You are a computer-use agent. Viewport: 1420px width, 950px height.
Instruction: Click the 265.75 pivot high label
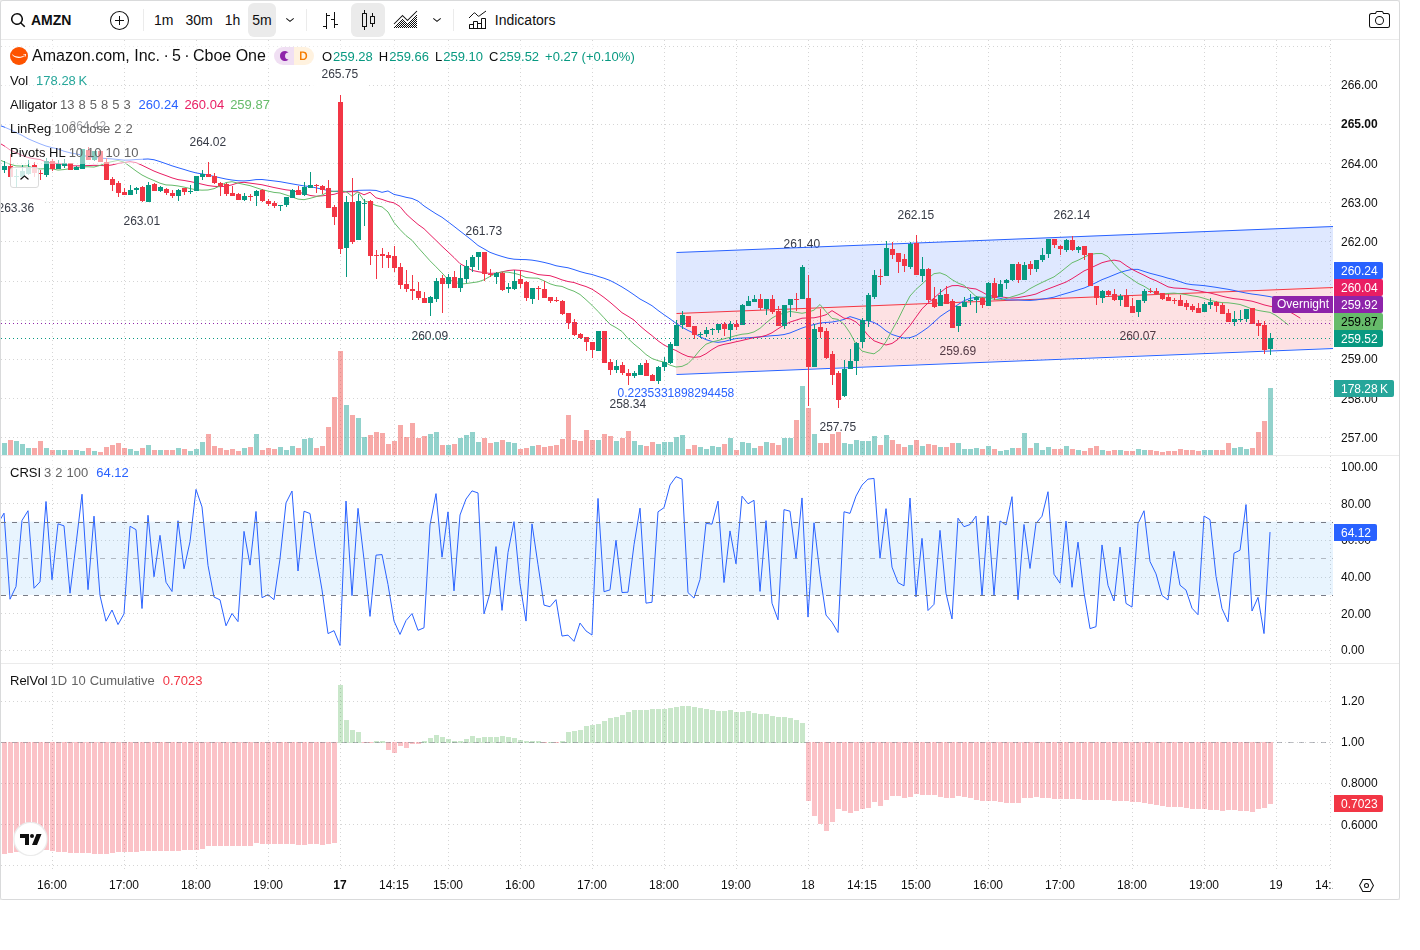[340, 74]
